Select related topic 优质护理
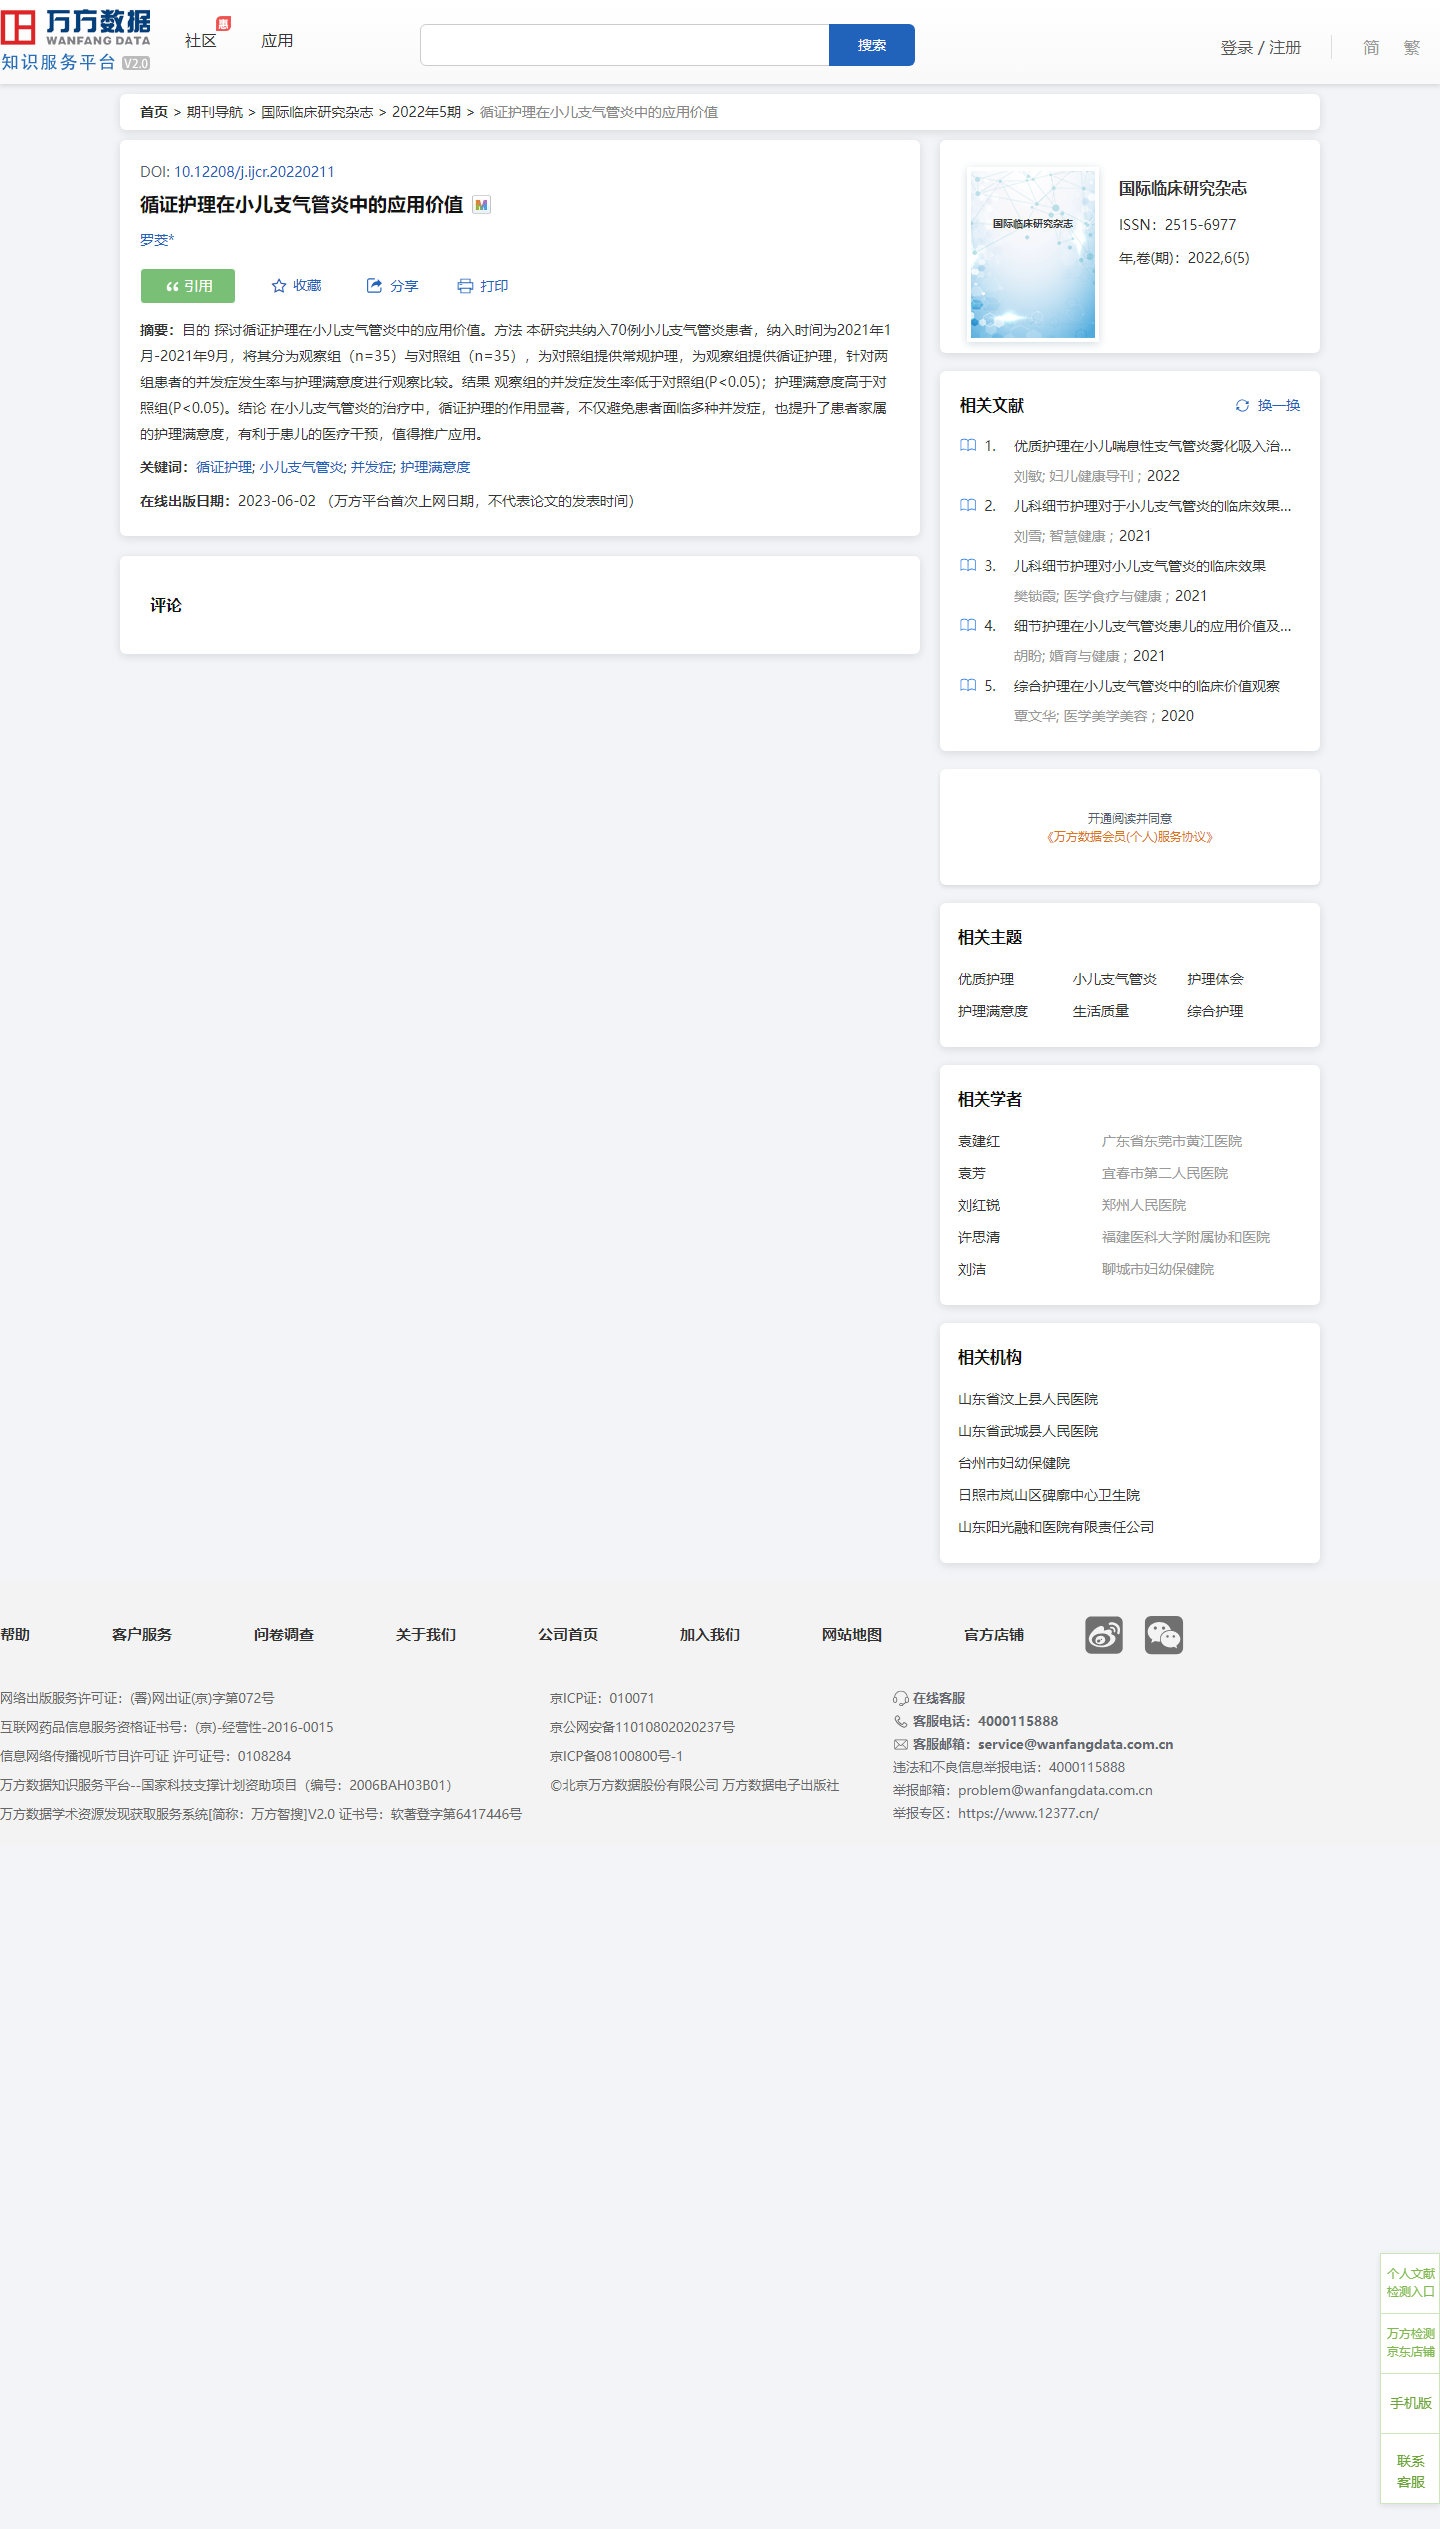The width and height of the screenshot is (1440, 2529). [986, 979]
